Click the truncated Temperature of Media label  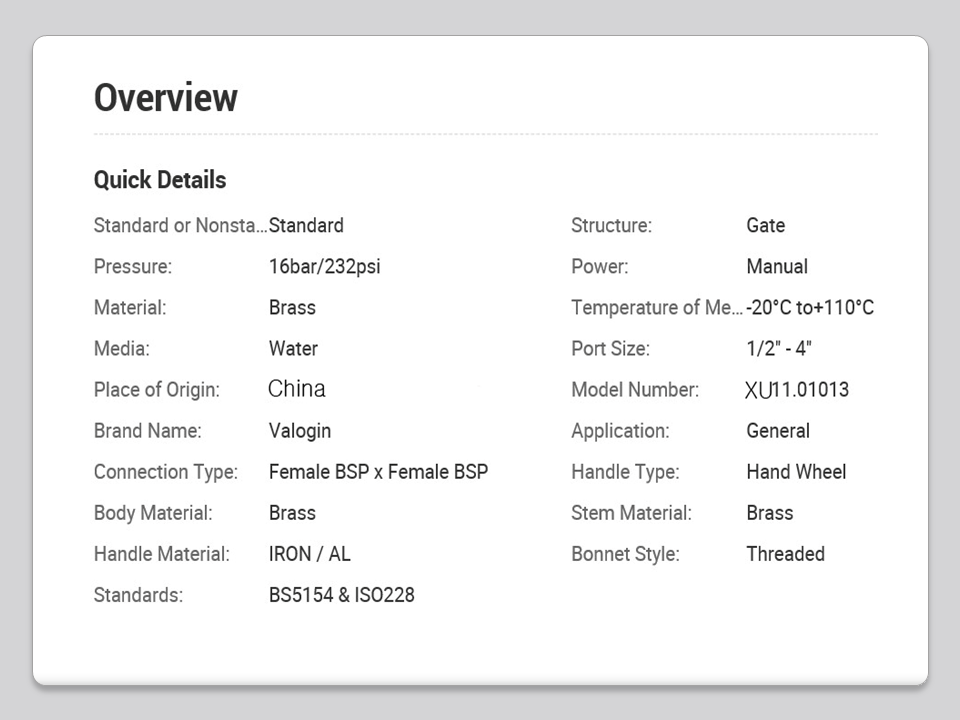656,308
